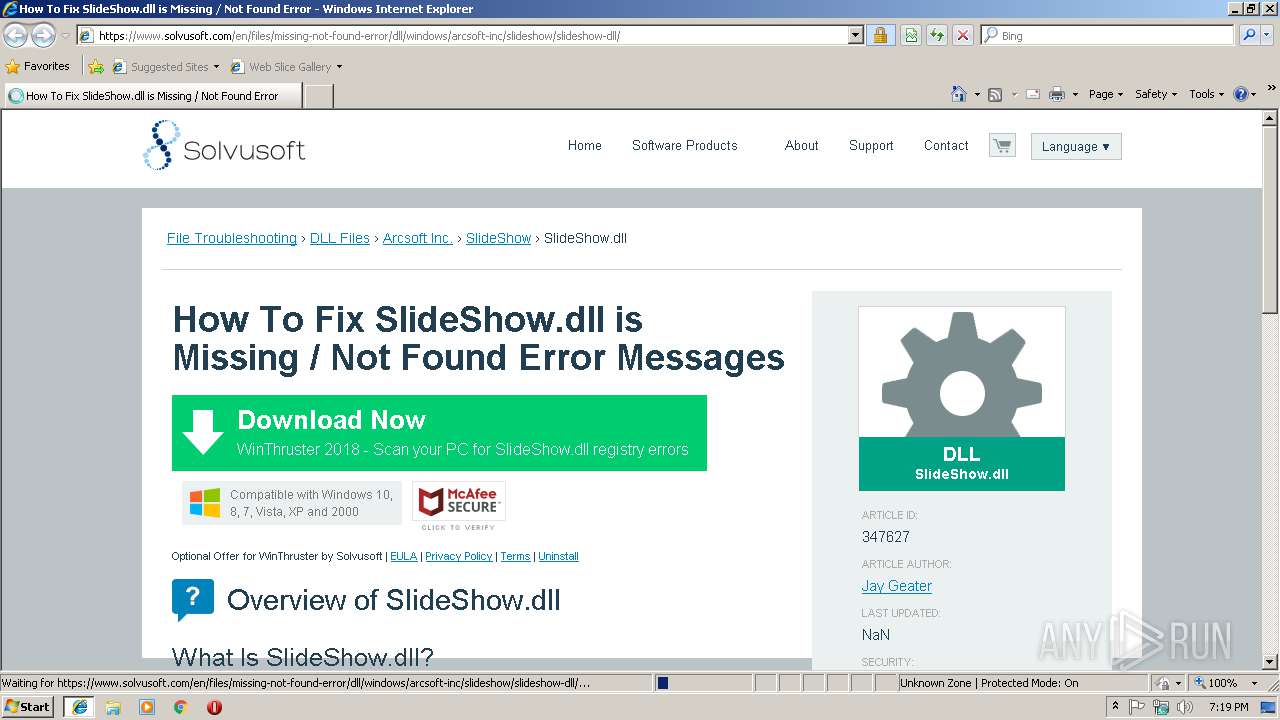Open the Safety menu dropdown
The image size is (1280, 720).
pyautogui.click(x=1156, y=94)
